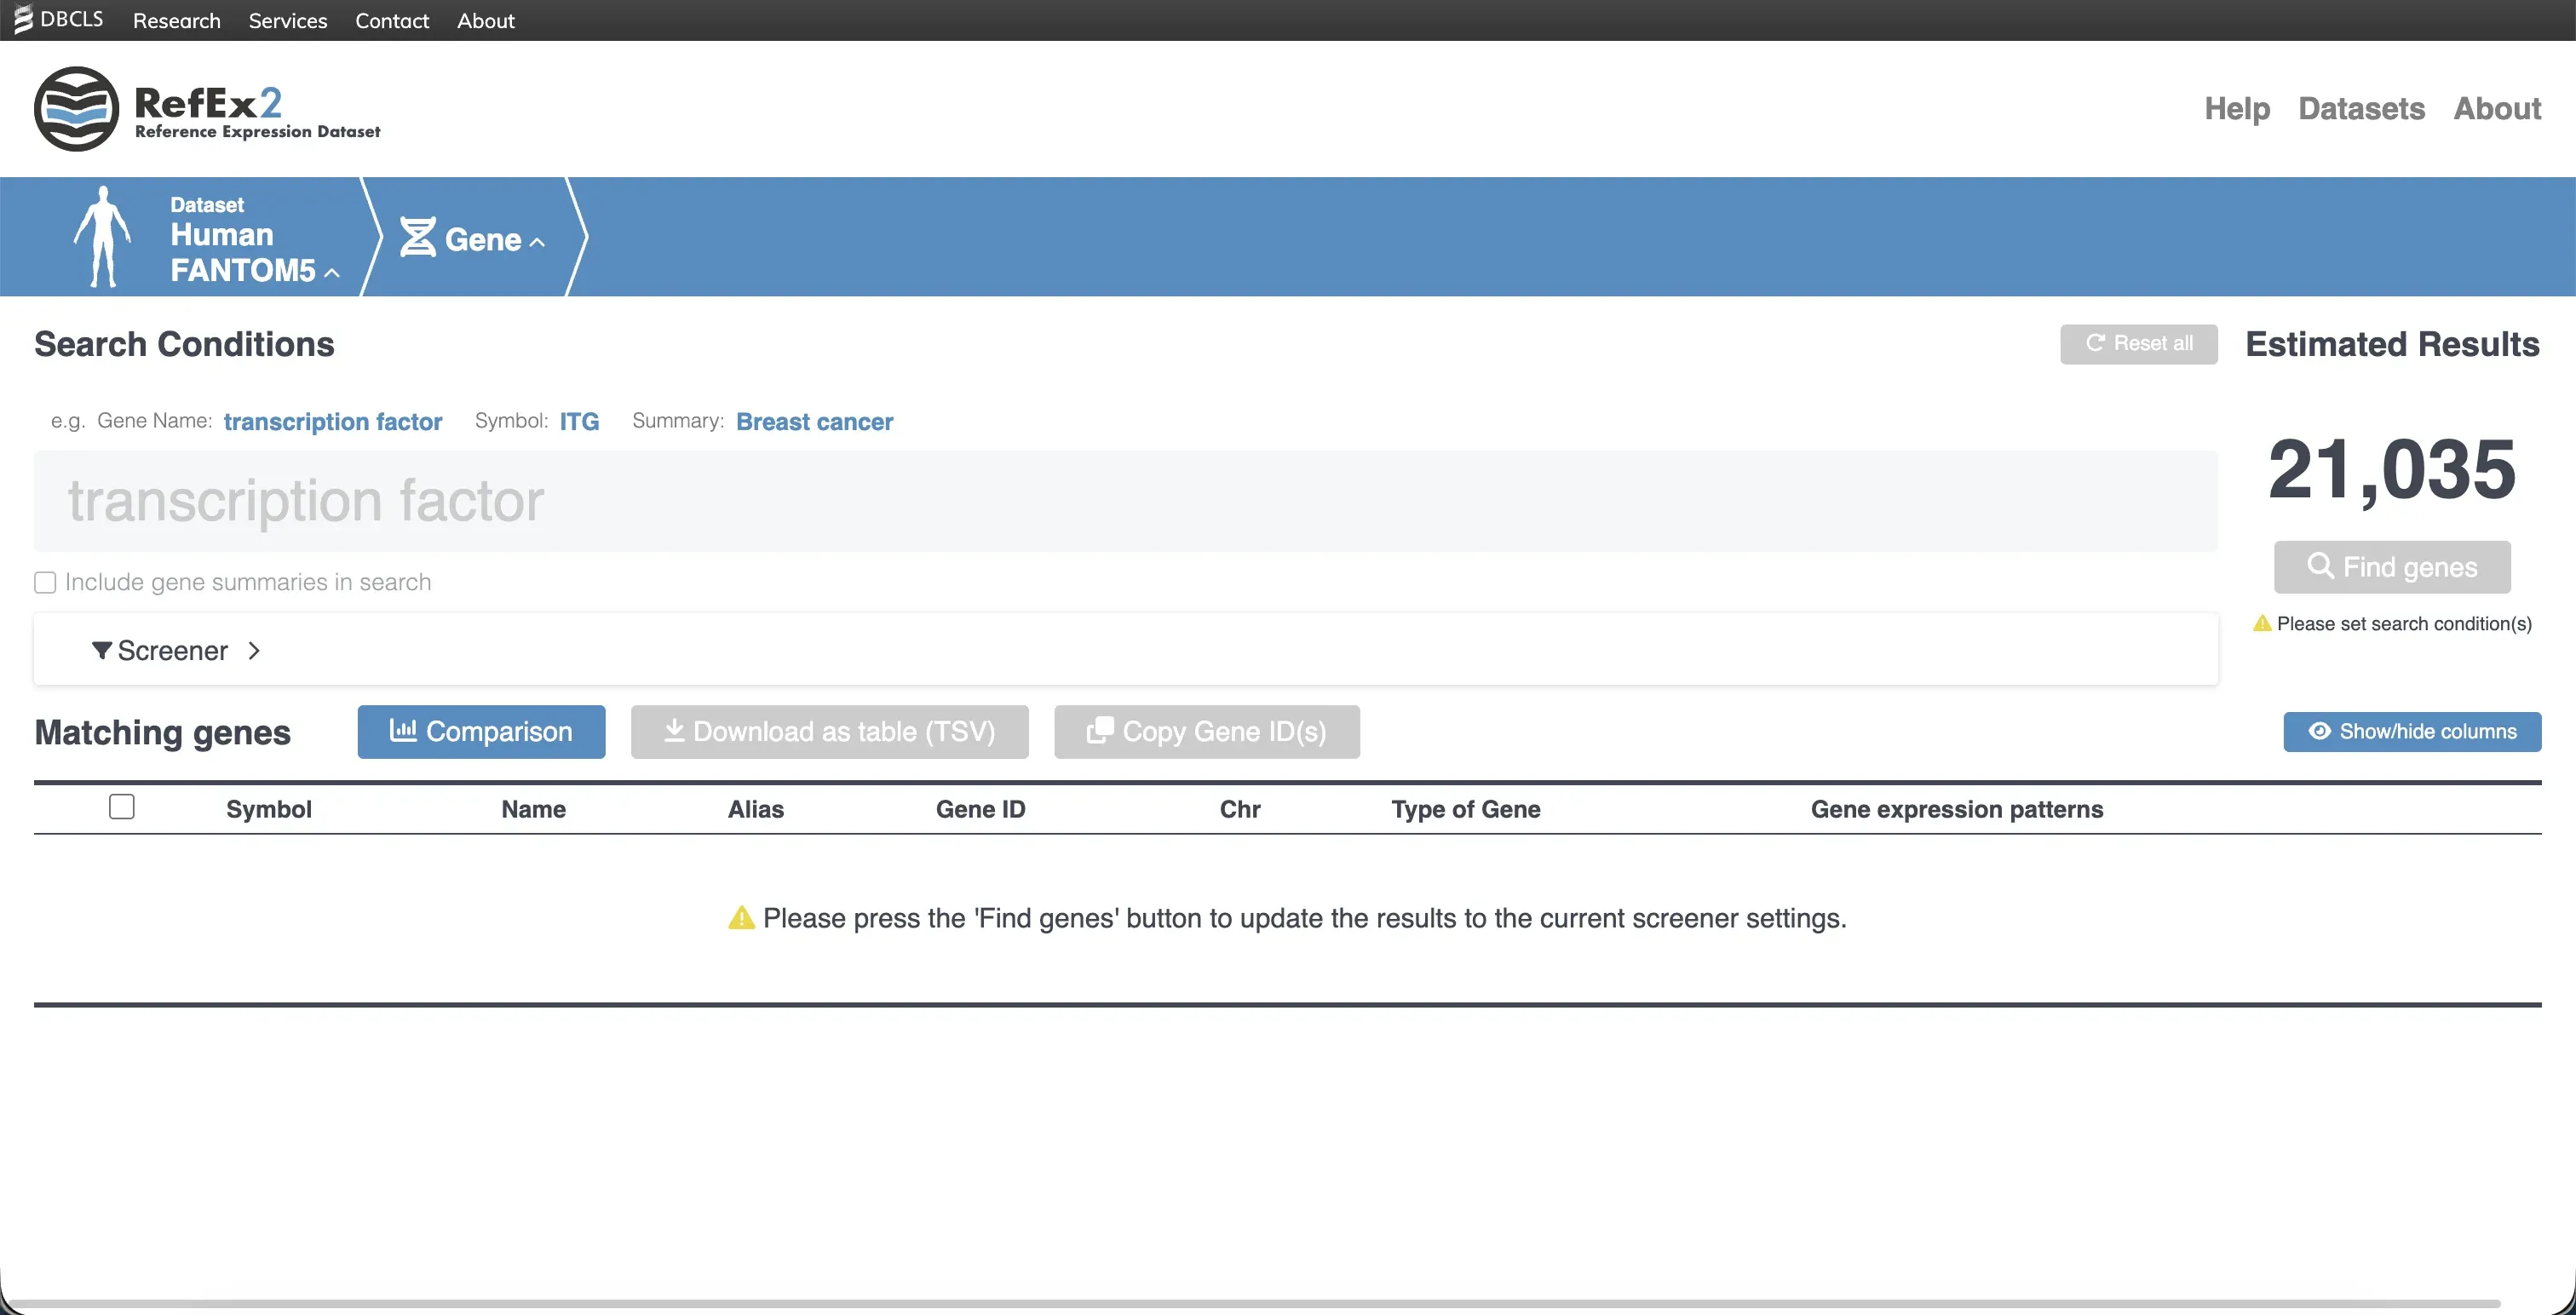
Task: Open the Research menu
Action: [177, 20]
